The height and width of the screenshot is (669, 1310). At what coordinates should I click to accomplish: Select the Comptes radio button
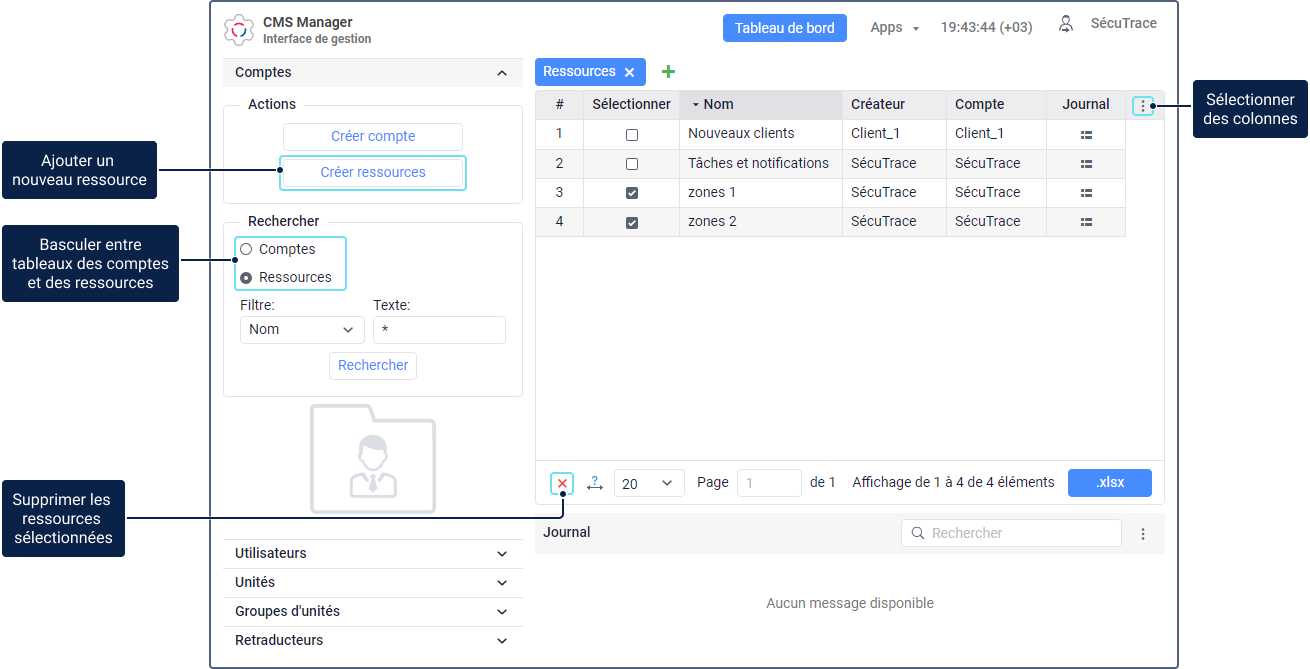click(x=246, y=250)
